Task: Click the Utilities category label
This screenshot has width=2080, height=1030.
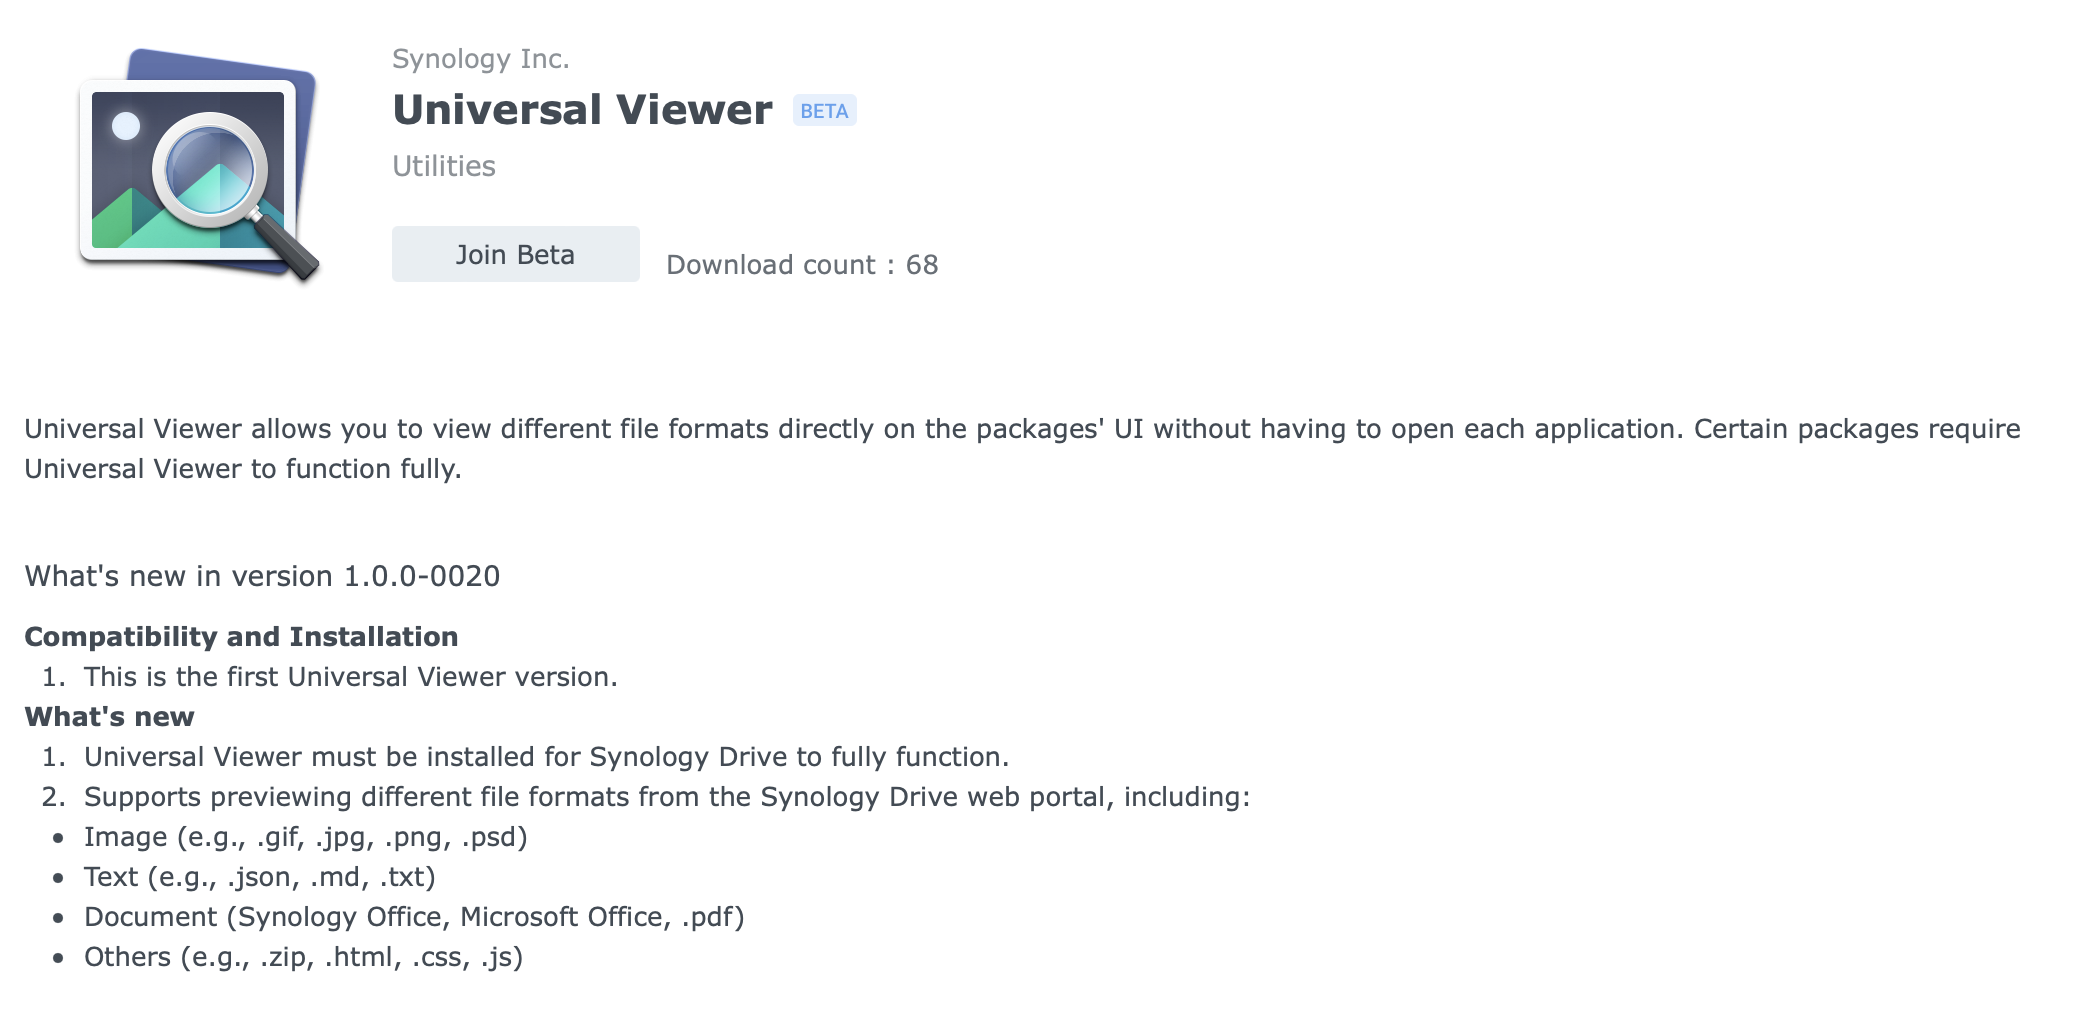Action: pos(443,166)
